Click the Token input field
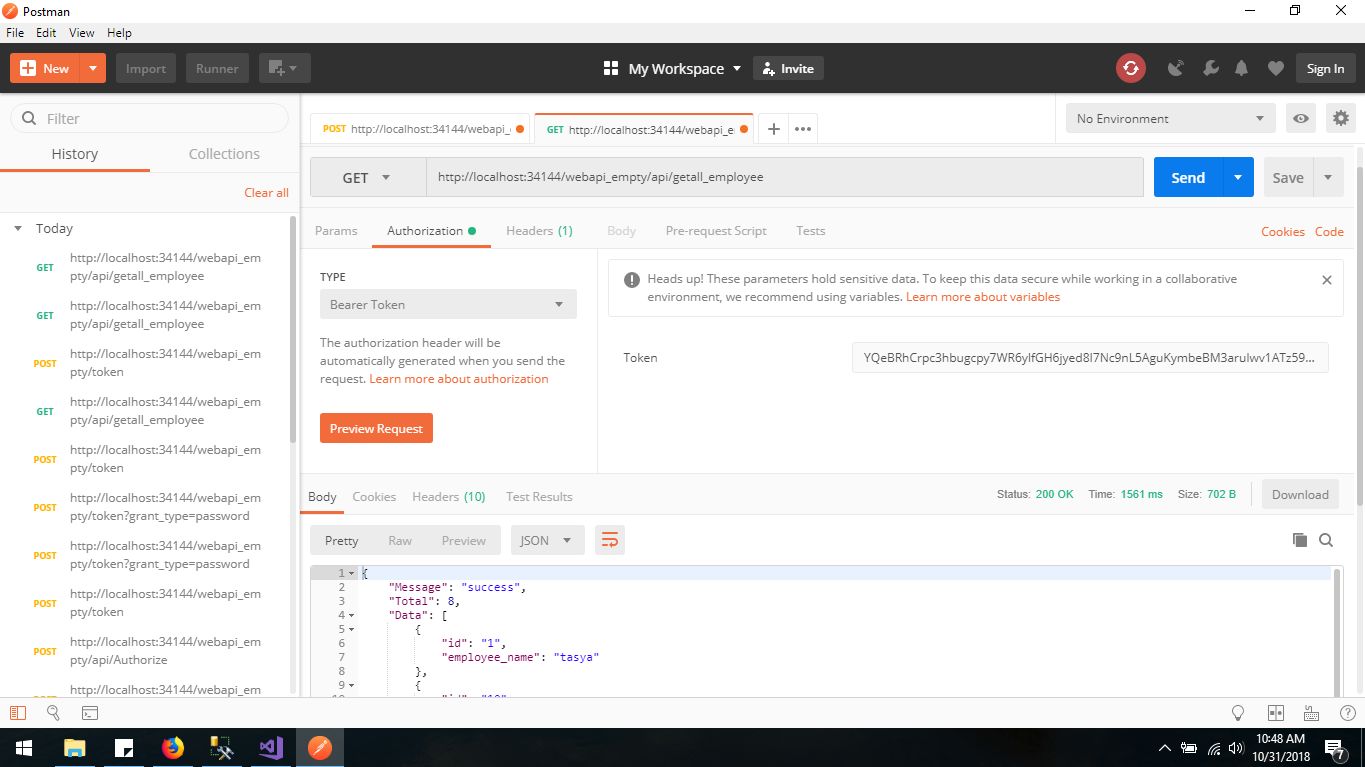 [1089, 358]
